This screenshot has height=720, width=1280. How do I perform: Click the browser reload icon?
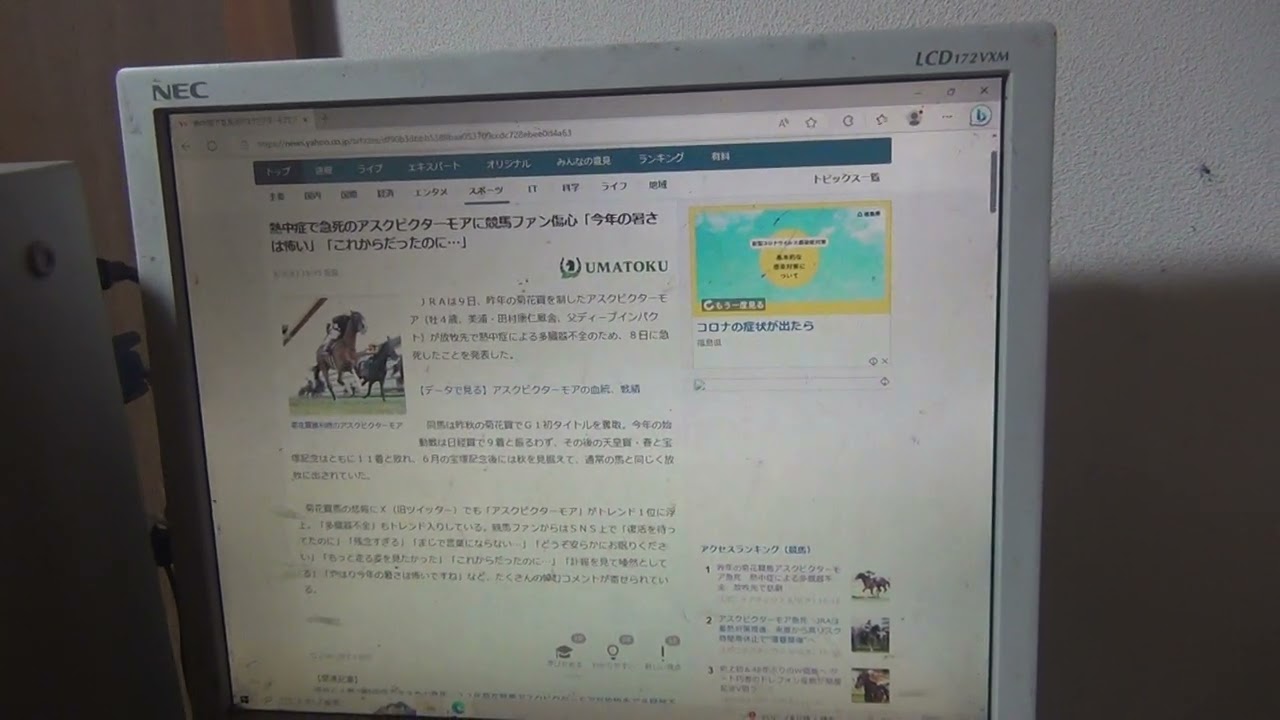(212, 146)
